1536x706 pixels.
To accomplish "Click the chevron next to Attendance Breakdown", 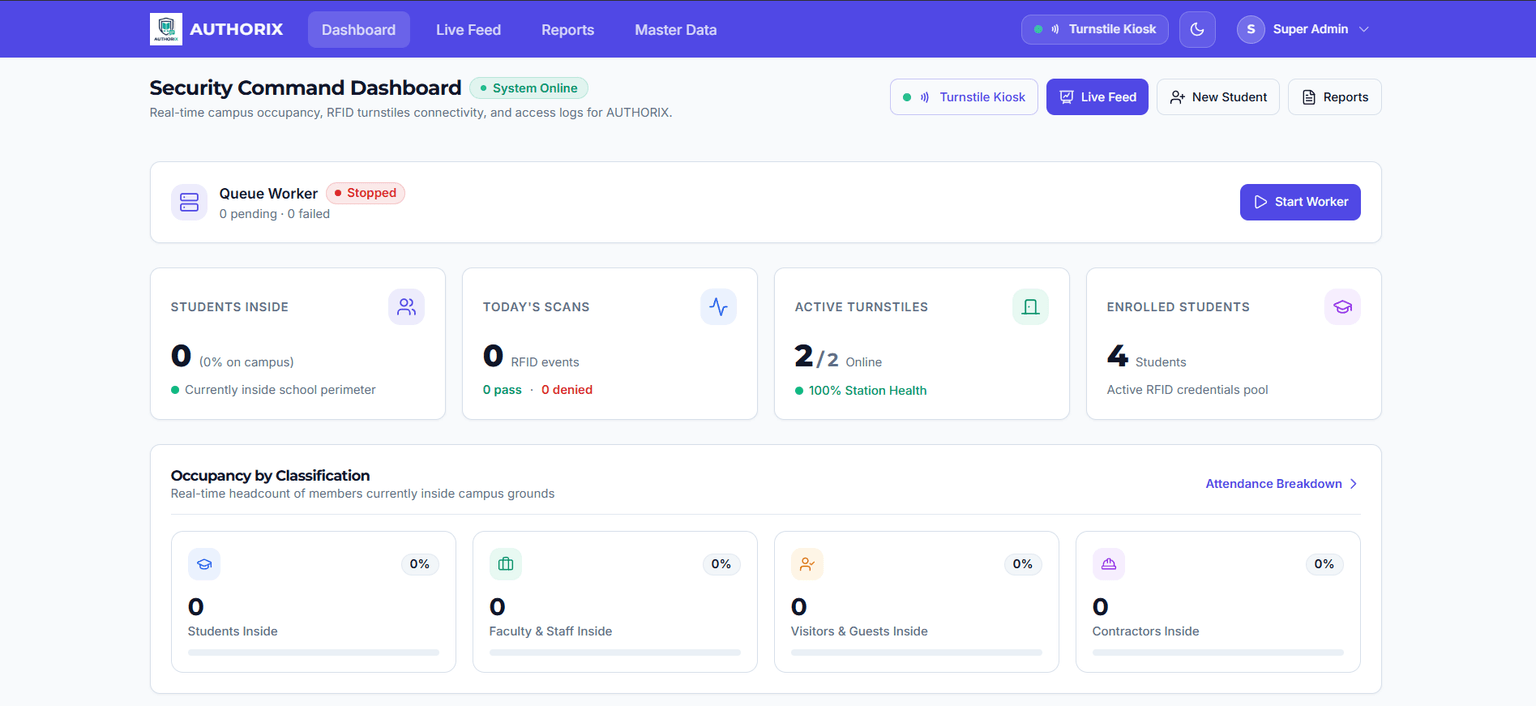I will pos(1353,484).
